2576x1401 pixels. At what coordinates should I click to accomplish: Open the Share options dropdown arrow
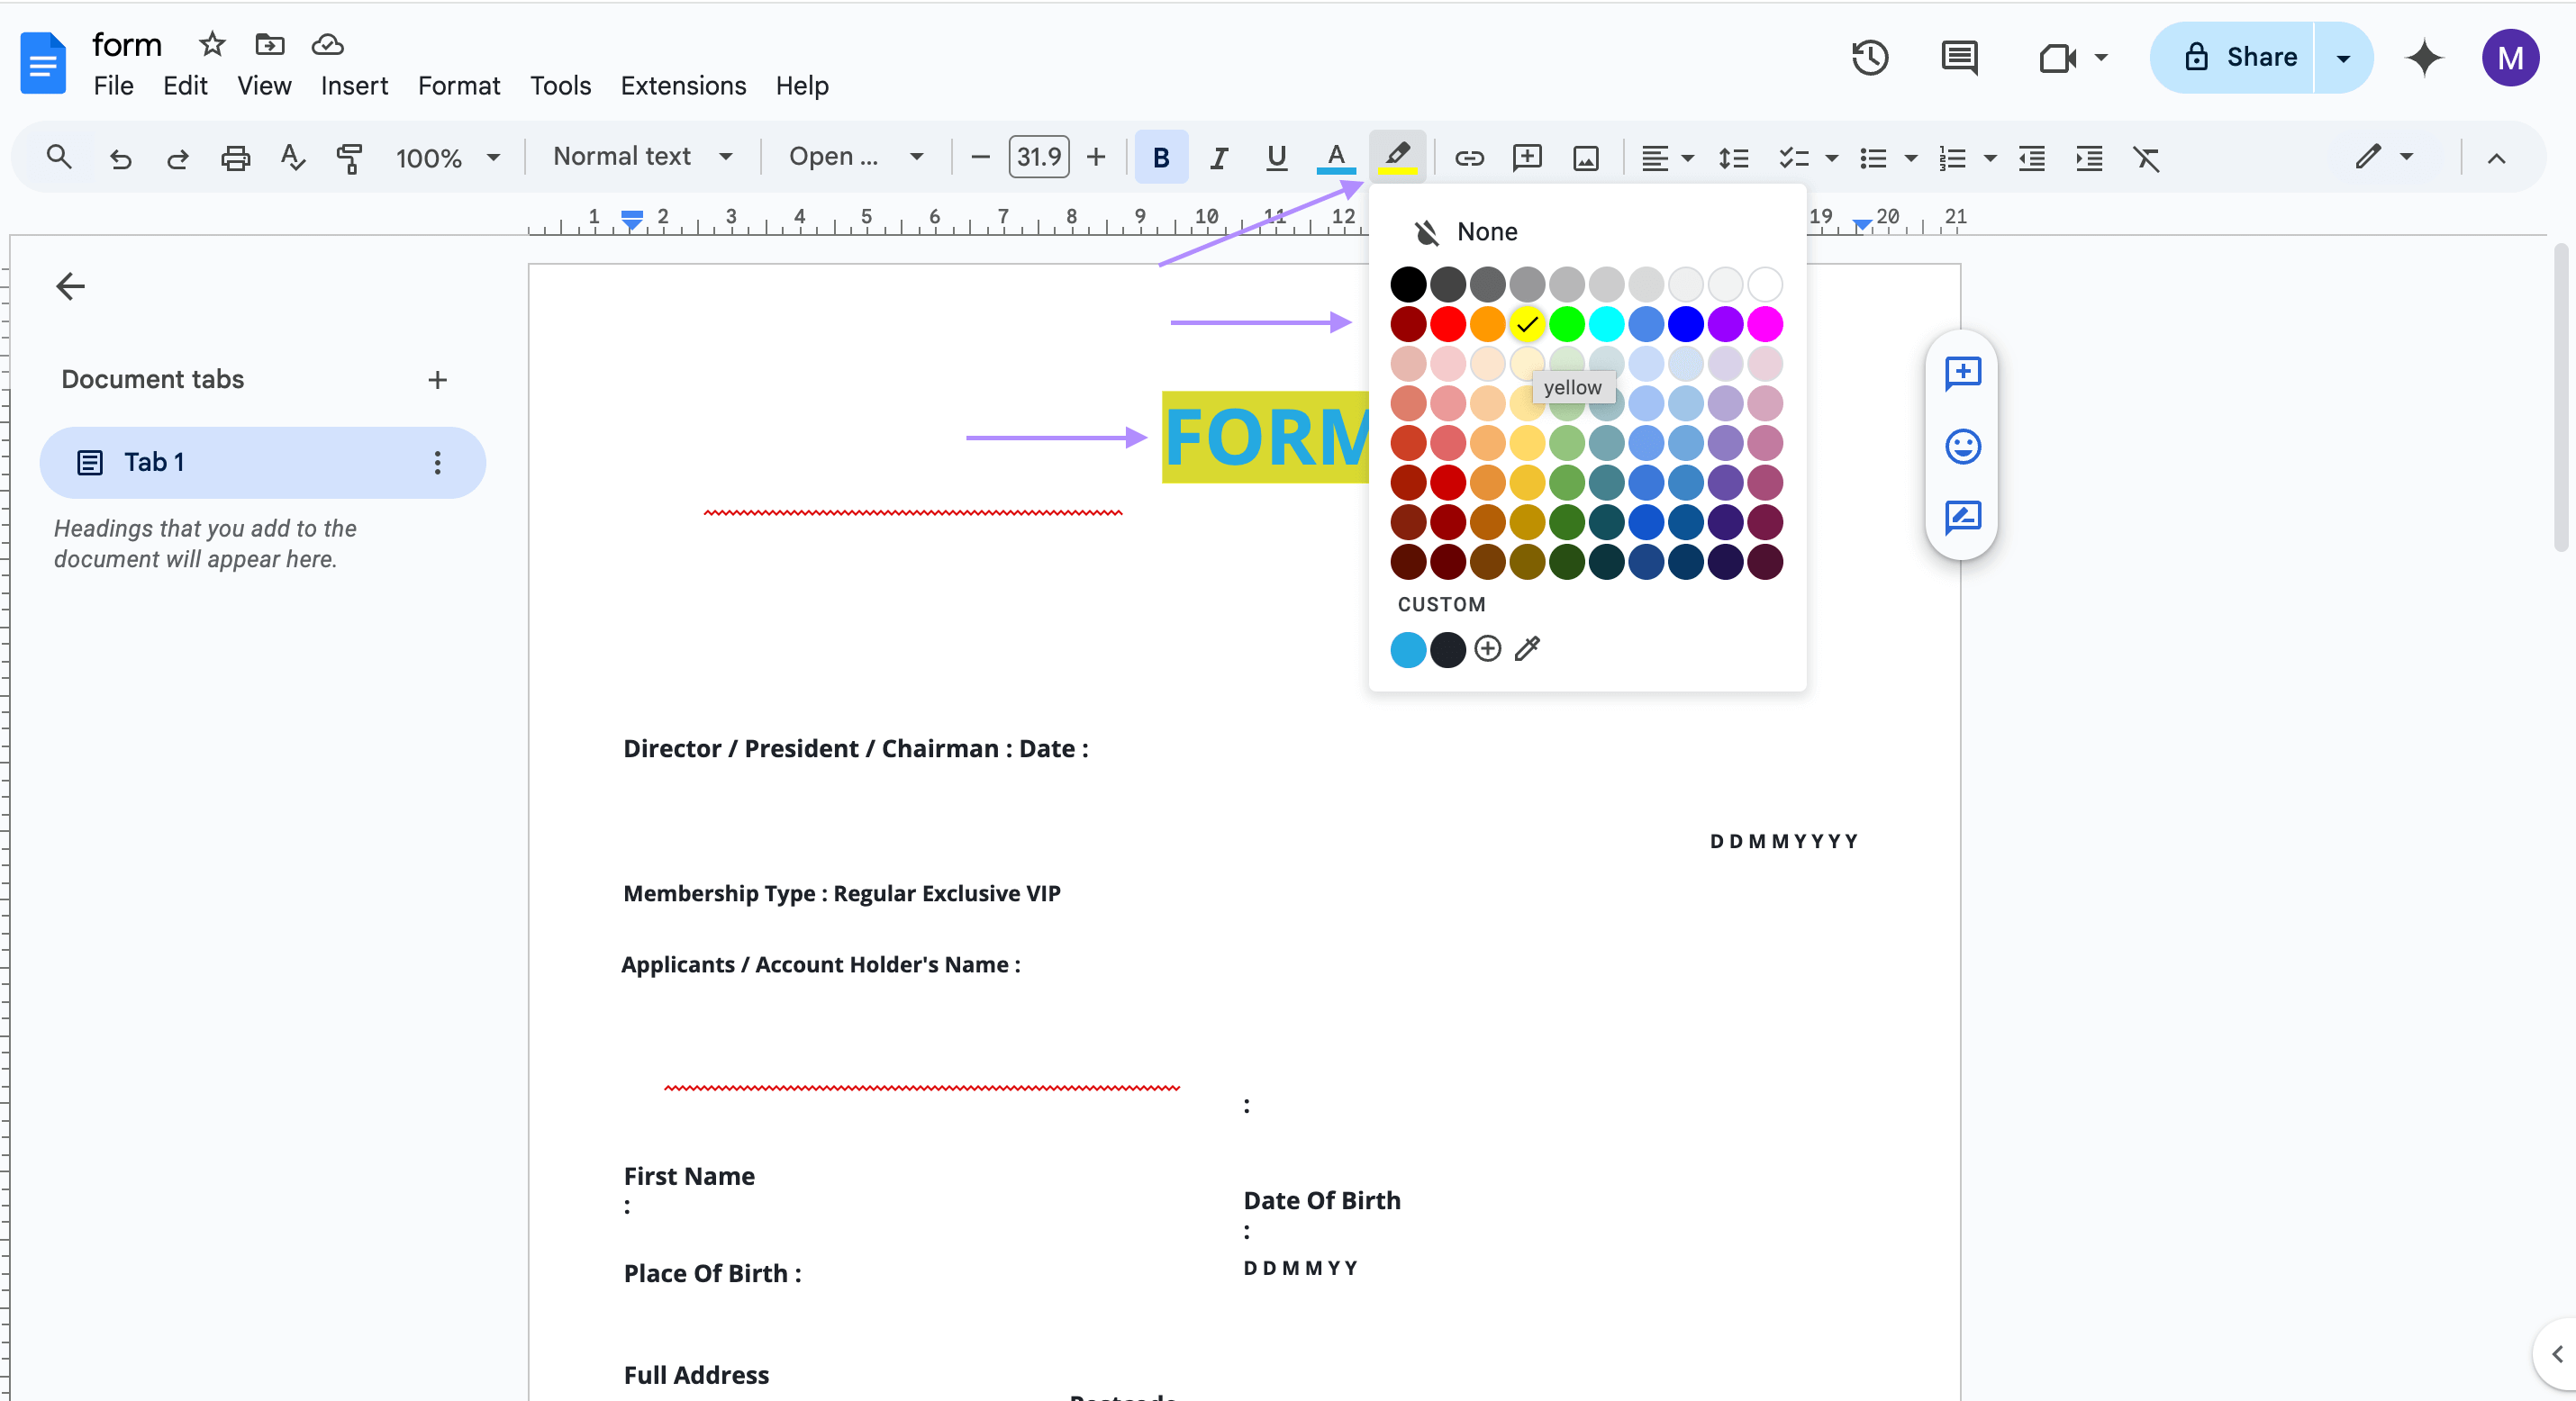(2343, 58)
